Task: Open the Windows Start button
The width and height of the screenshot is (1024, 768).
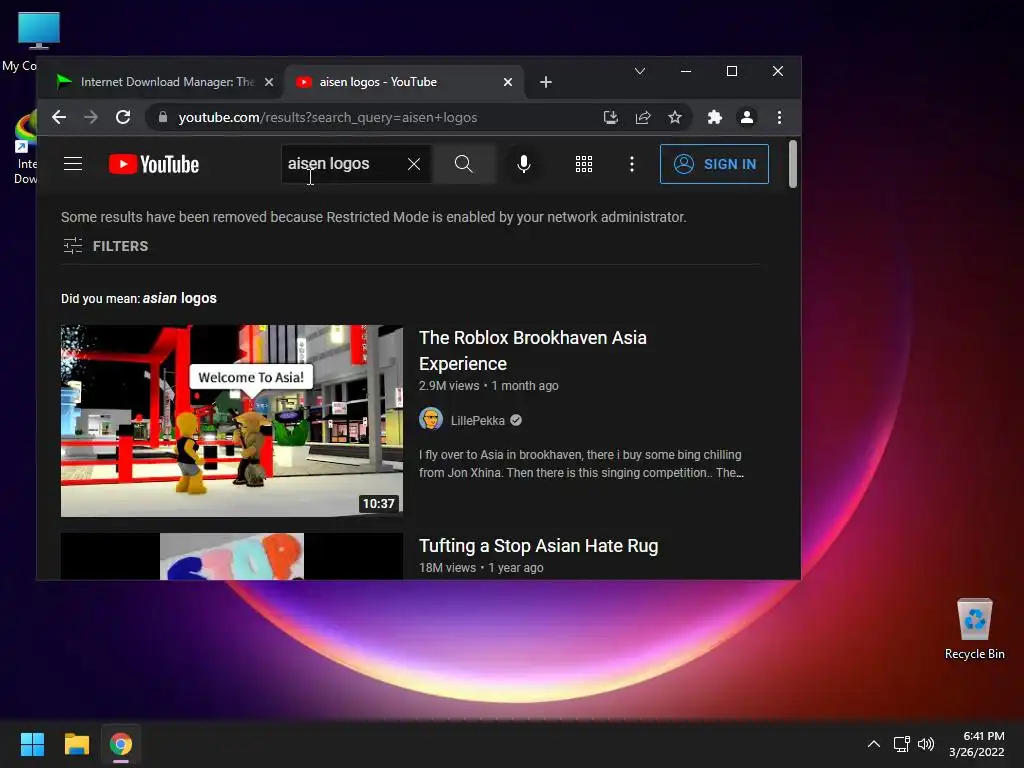Action: tap(32, 744)
